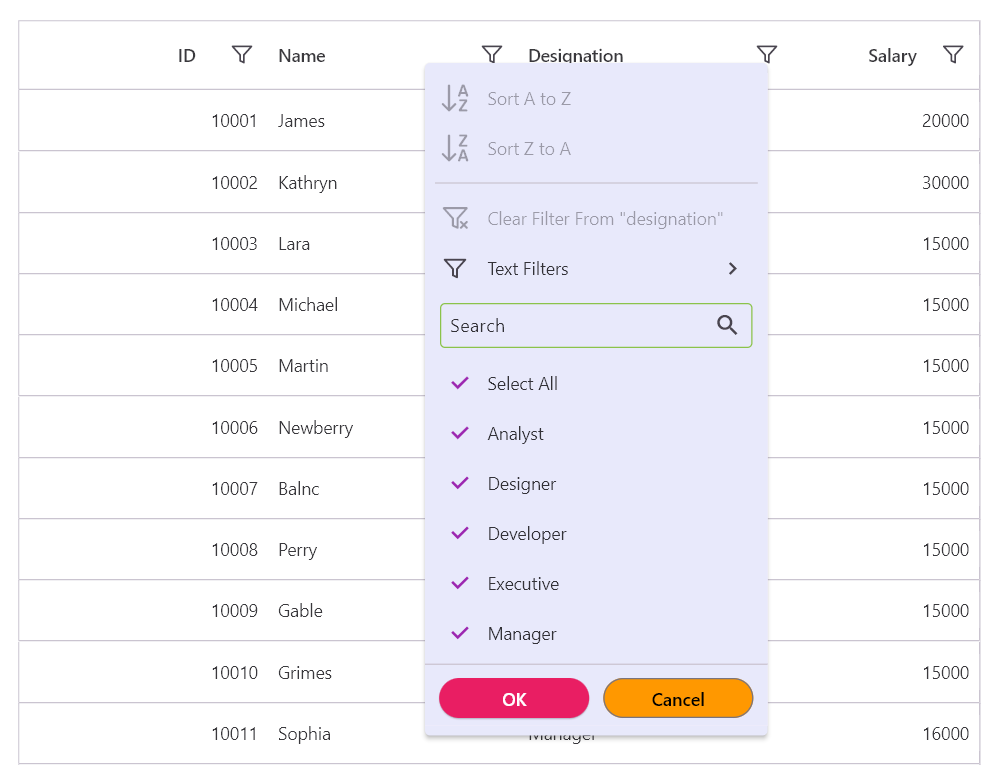Click the search magnifier icon
This screenshot has height=780, width=1001.
tap(727, 326)
